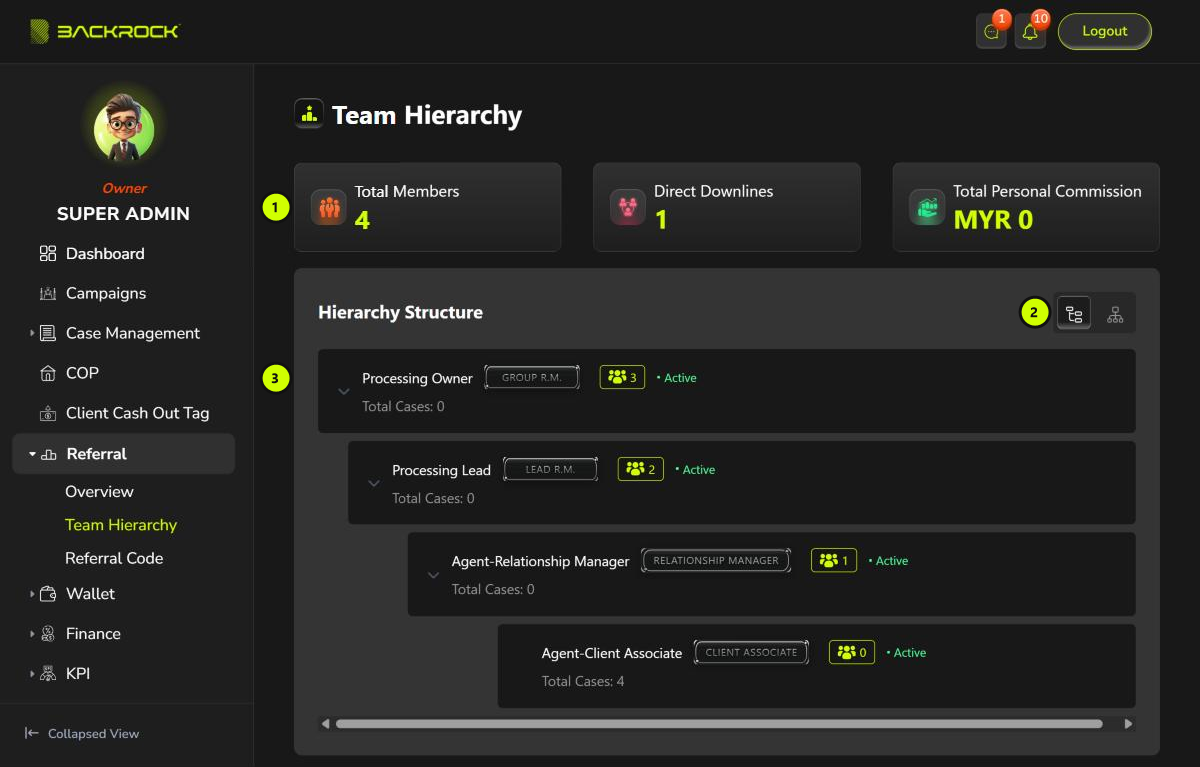Click the Finance icon in sidebar
This screenshot has height=767, width=1200.
48,634
